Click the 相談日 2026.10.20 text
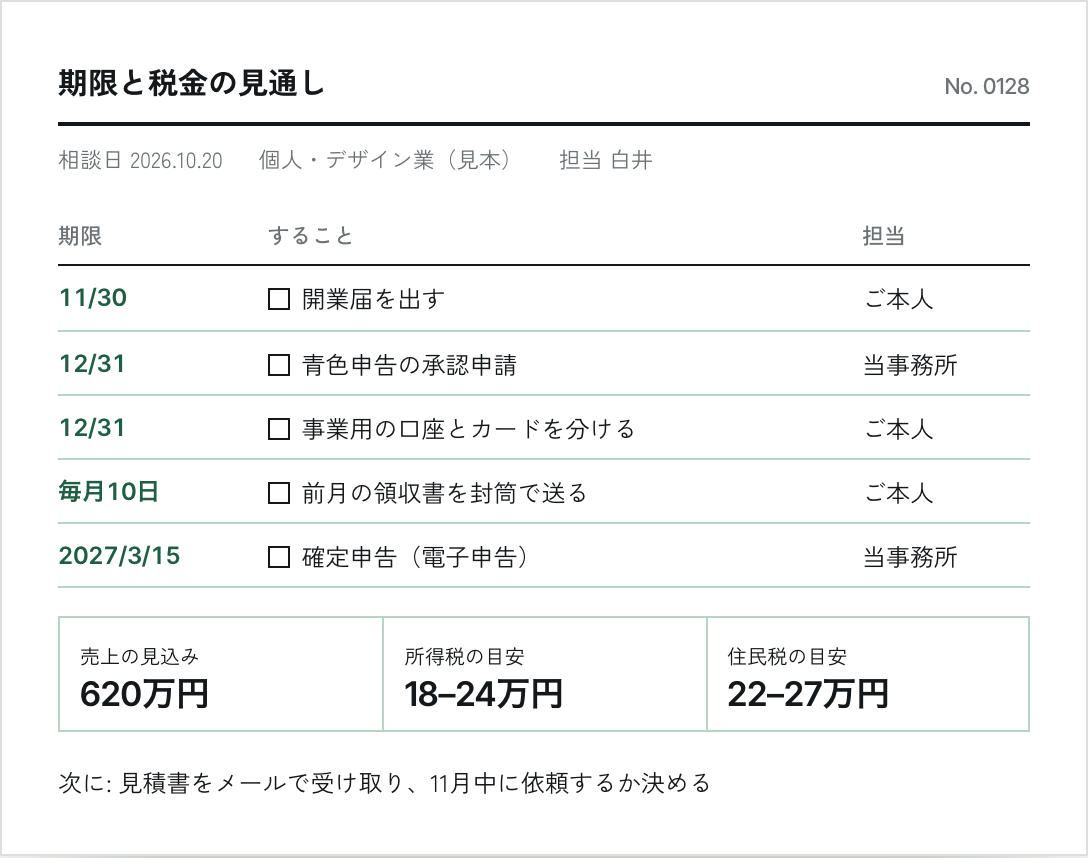Image resolution: width=1088 pixels, height=858 pixels. pyautogui.click(x=140, y=160)
